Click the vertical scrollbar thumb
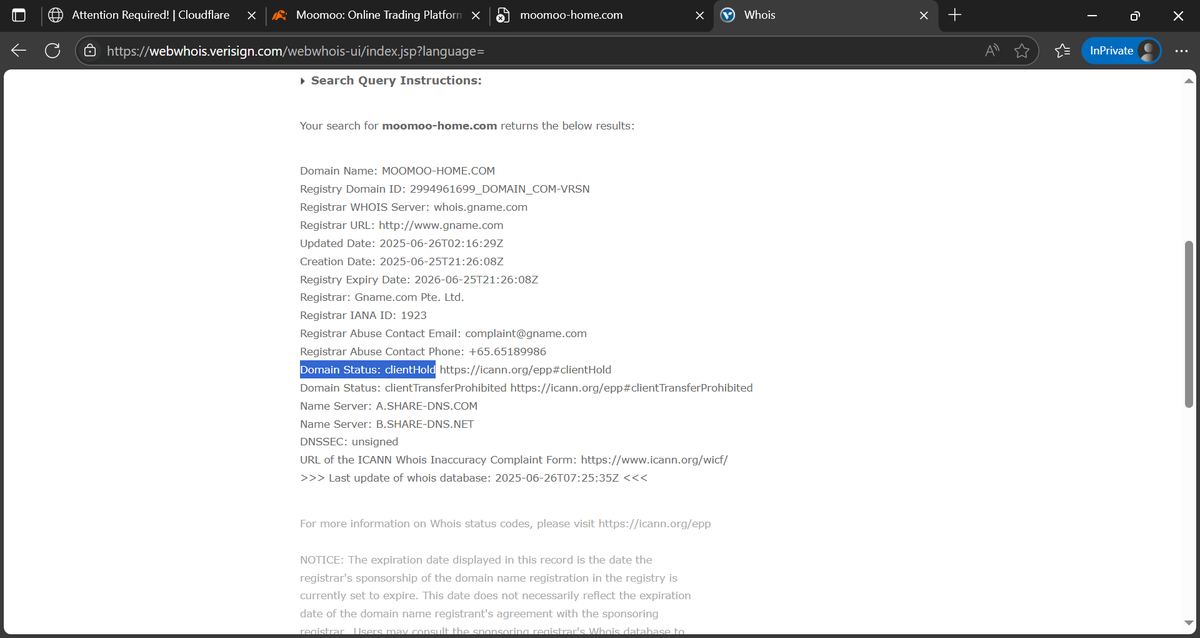This screenshot has width=1200, height=638. (1189, 323)
